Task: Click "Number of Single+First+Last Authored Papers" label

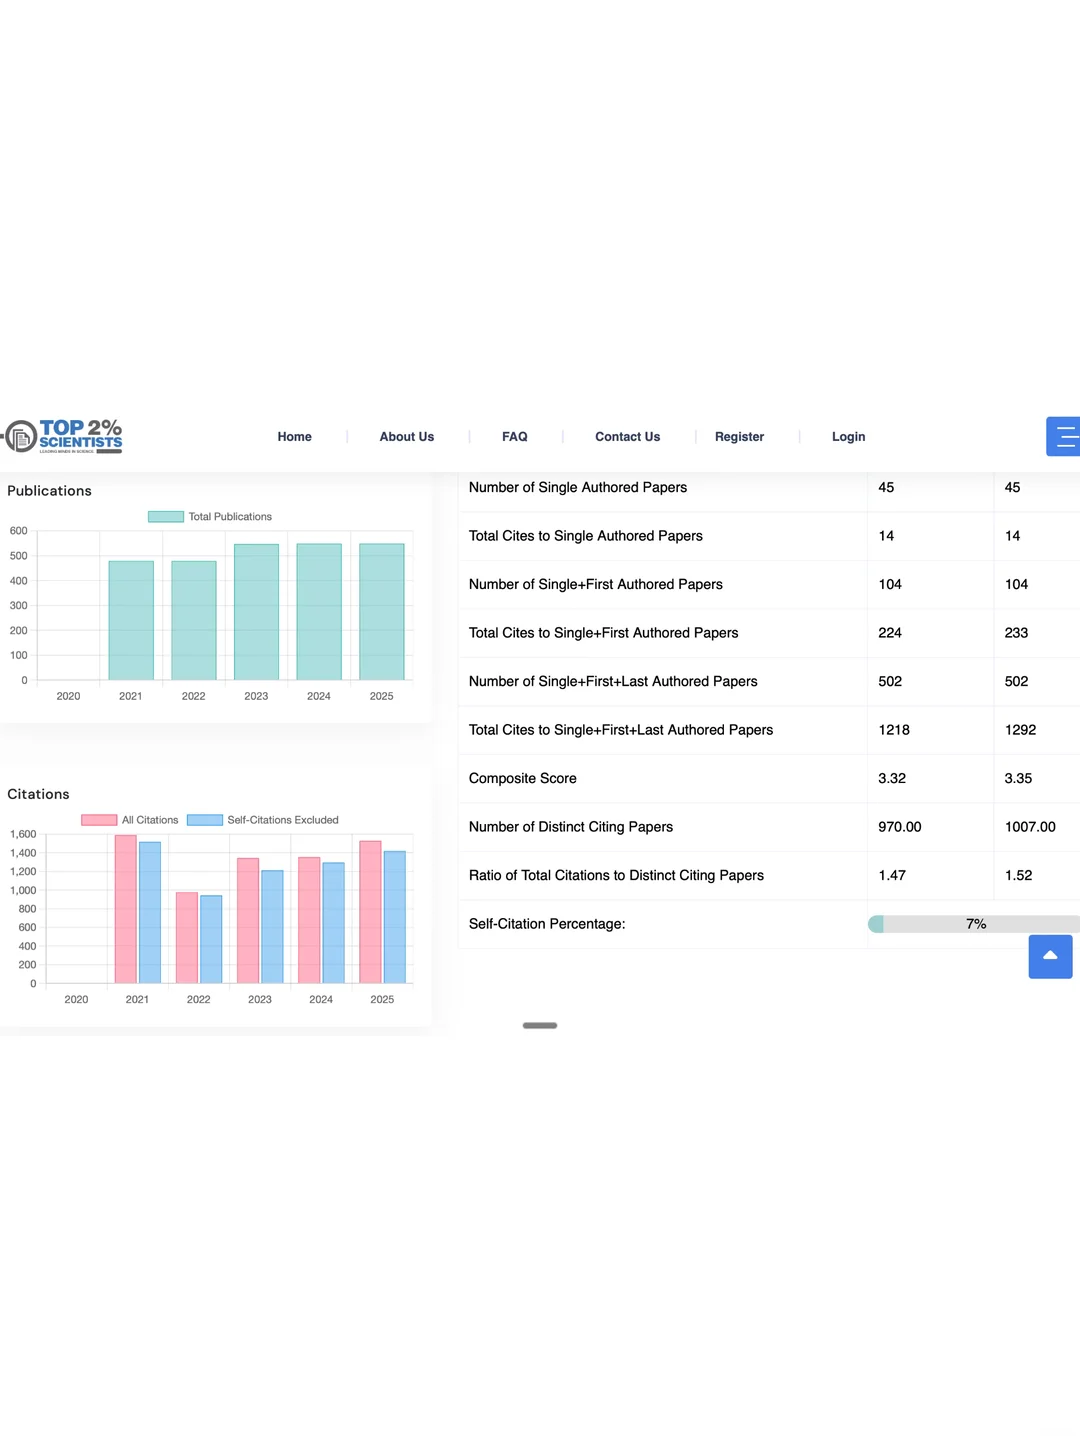Action: (613, 682)
